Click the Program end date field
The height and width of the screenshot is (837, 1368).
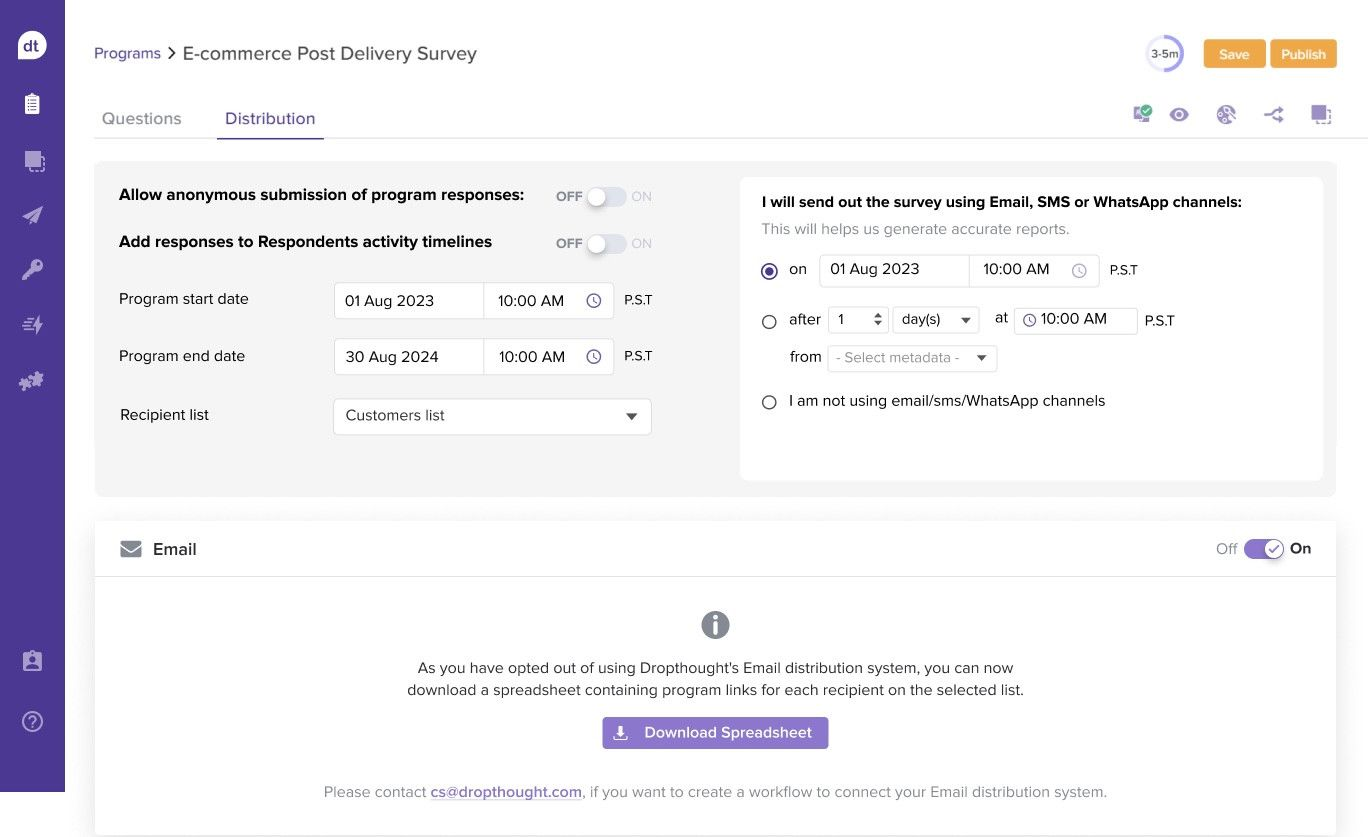(408, 357)
